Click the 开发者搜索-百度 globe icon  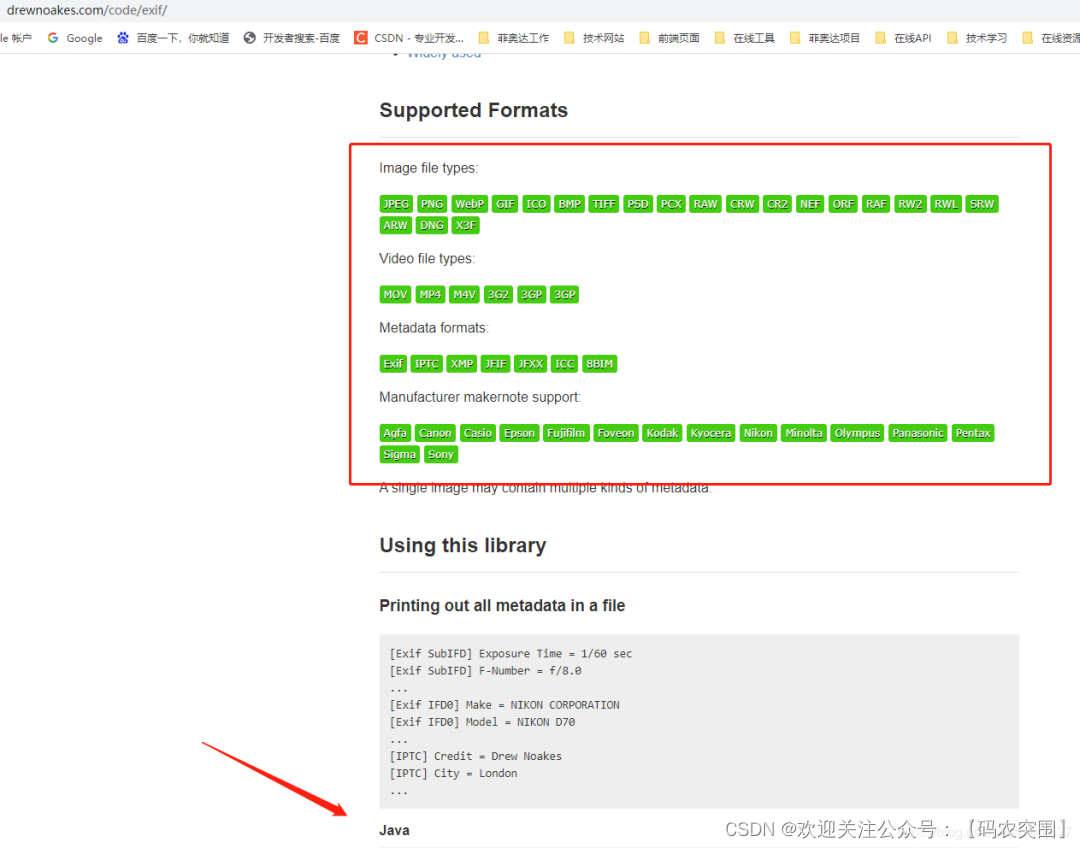[249, 38]
